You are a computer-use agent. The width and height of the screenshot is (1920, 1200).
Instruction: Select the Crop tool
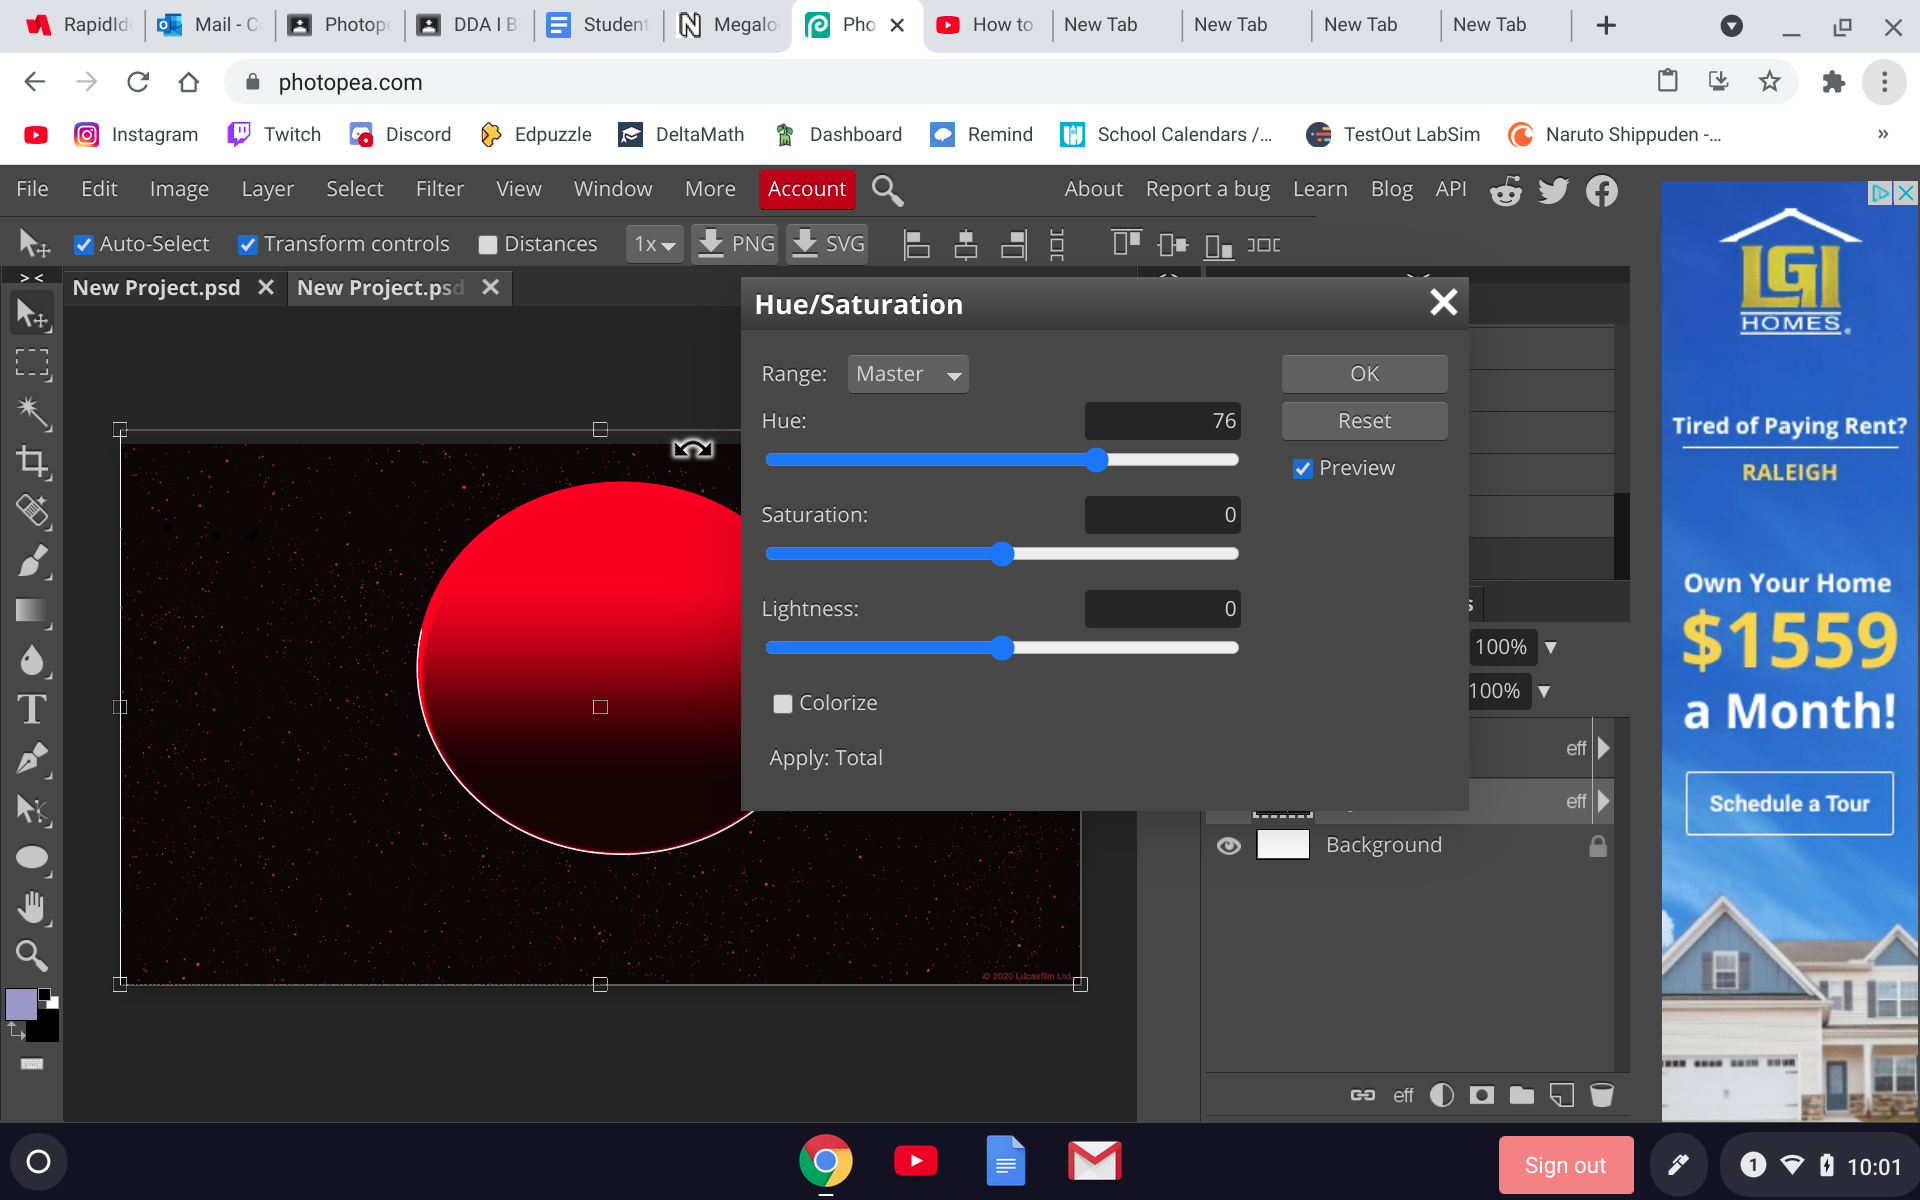pyautogui.click(x=33, y=462)
